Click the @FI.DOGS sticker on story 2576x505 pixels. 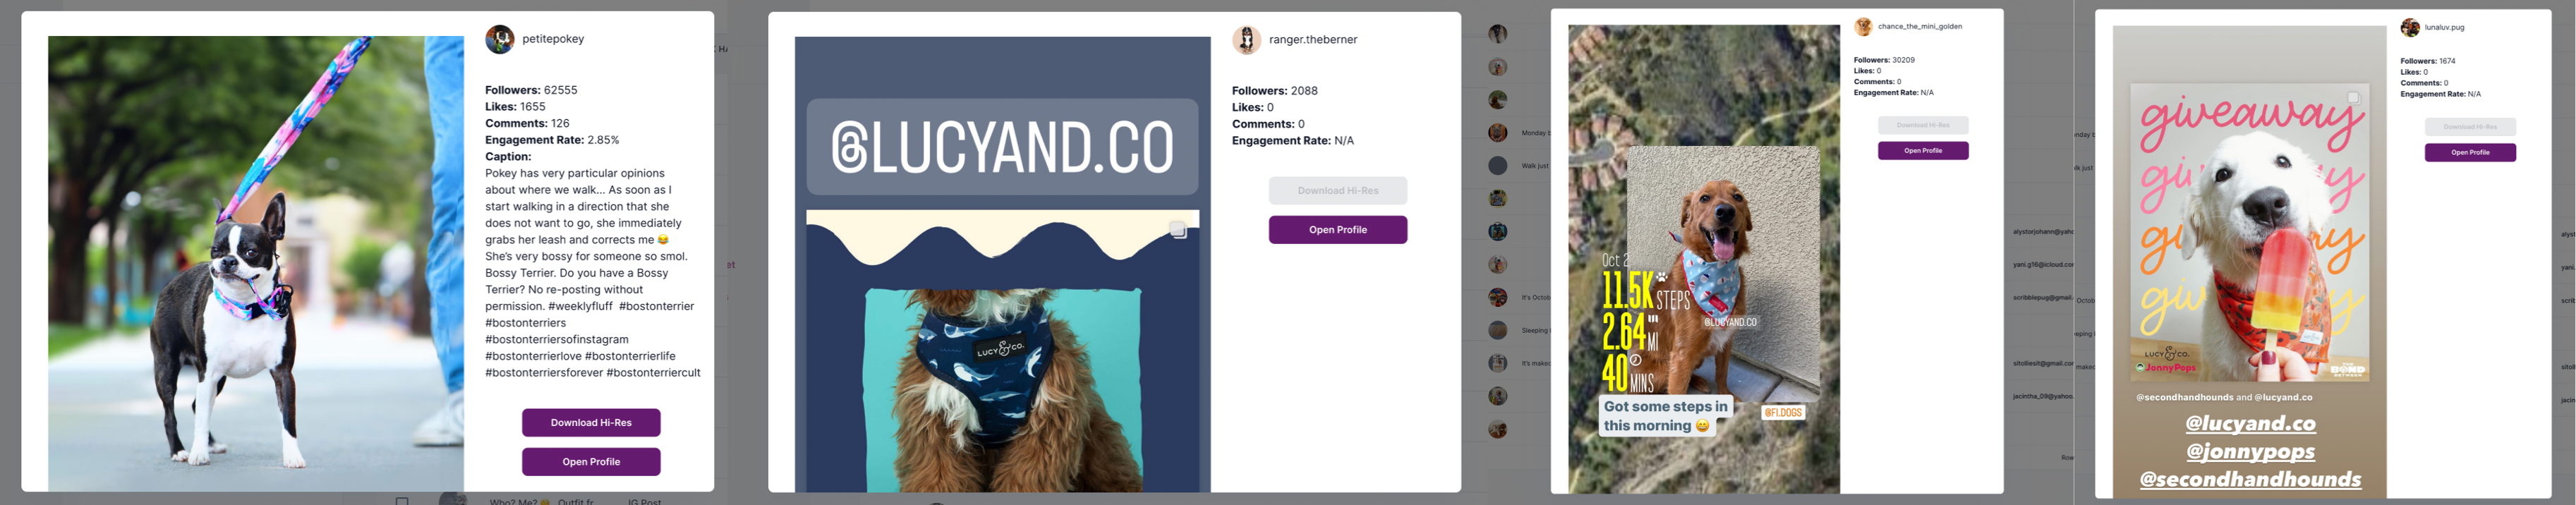coord(1782,413)
